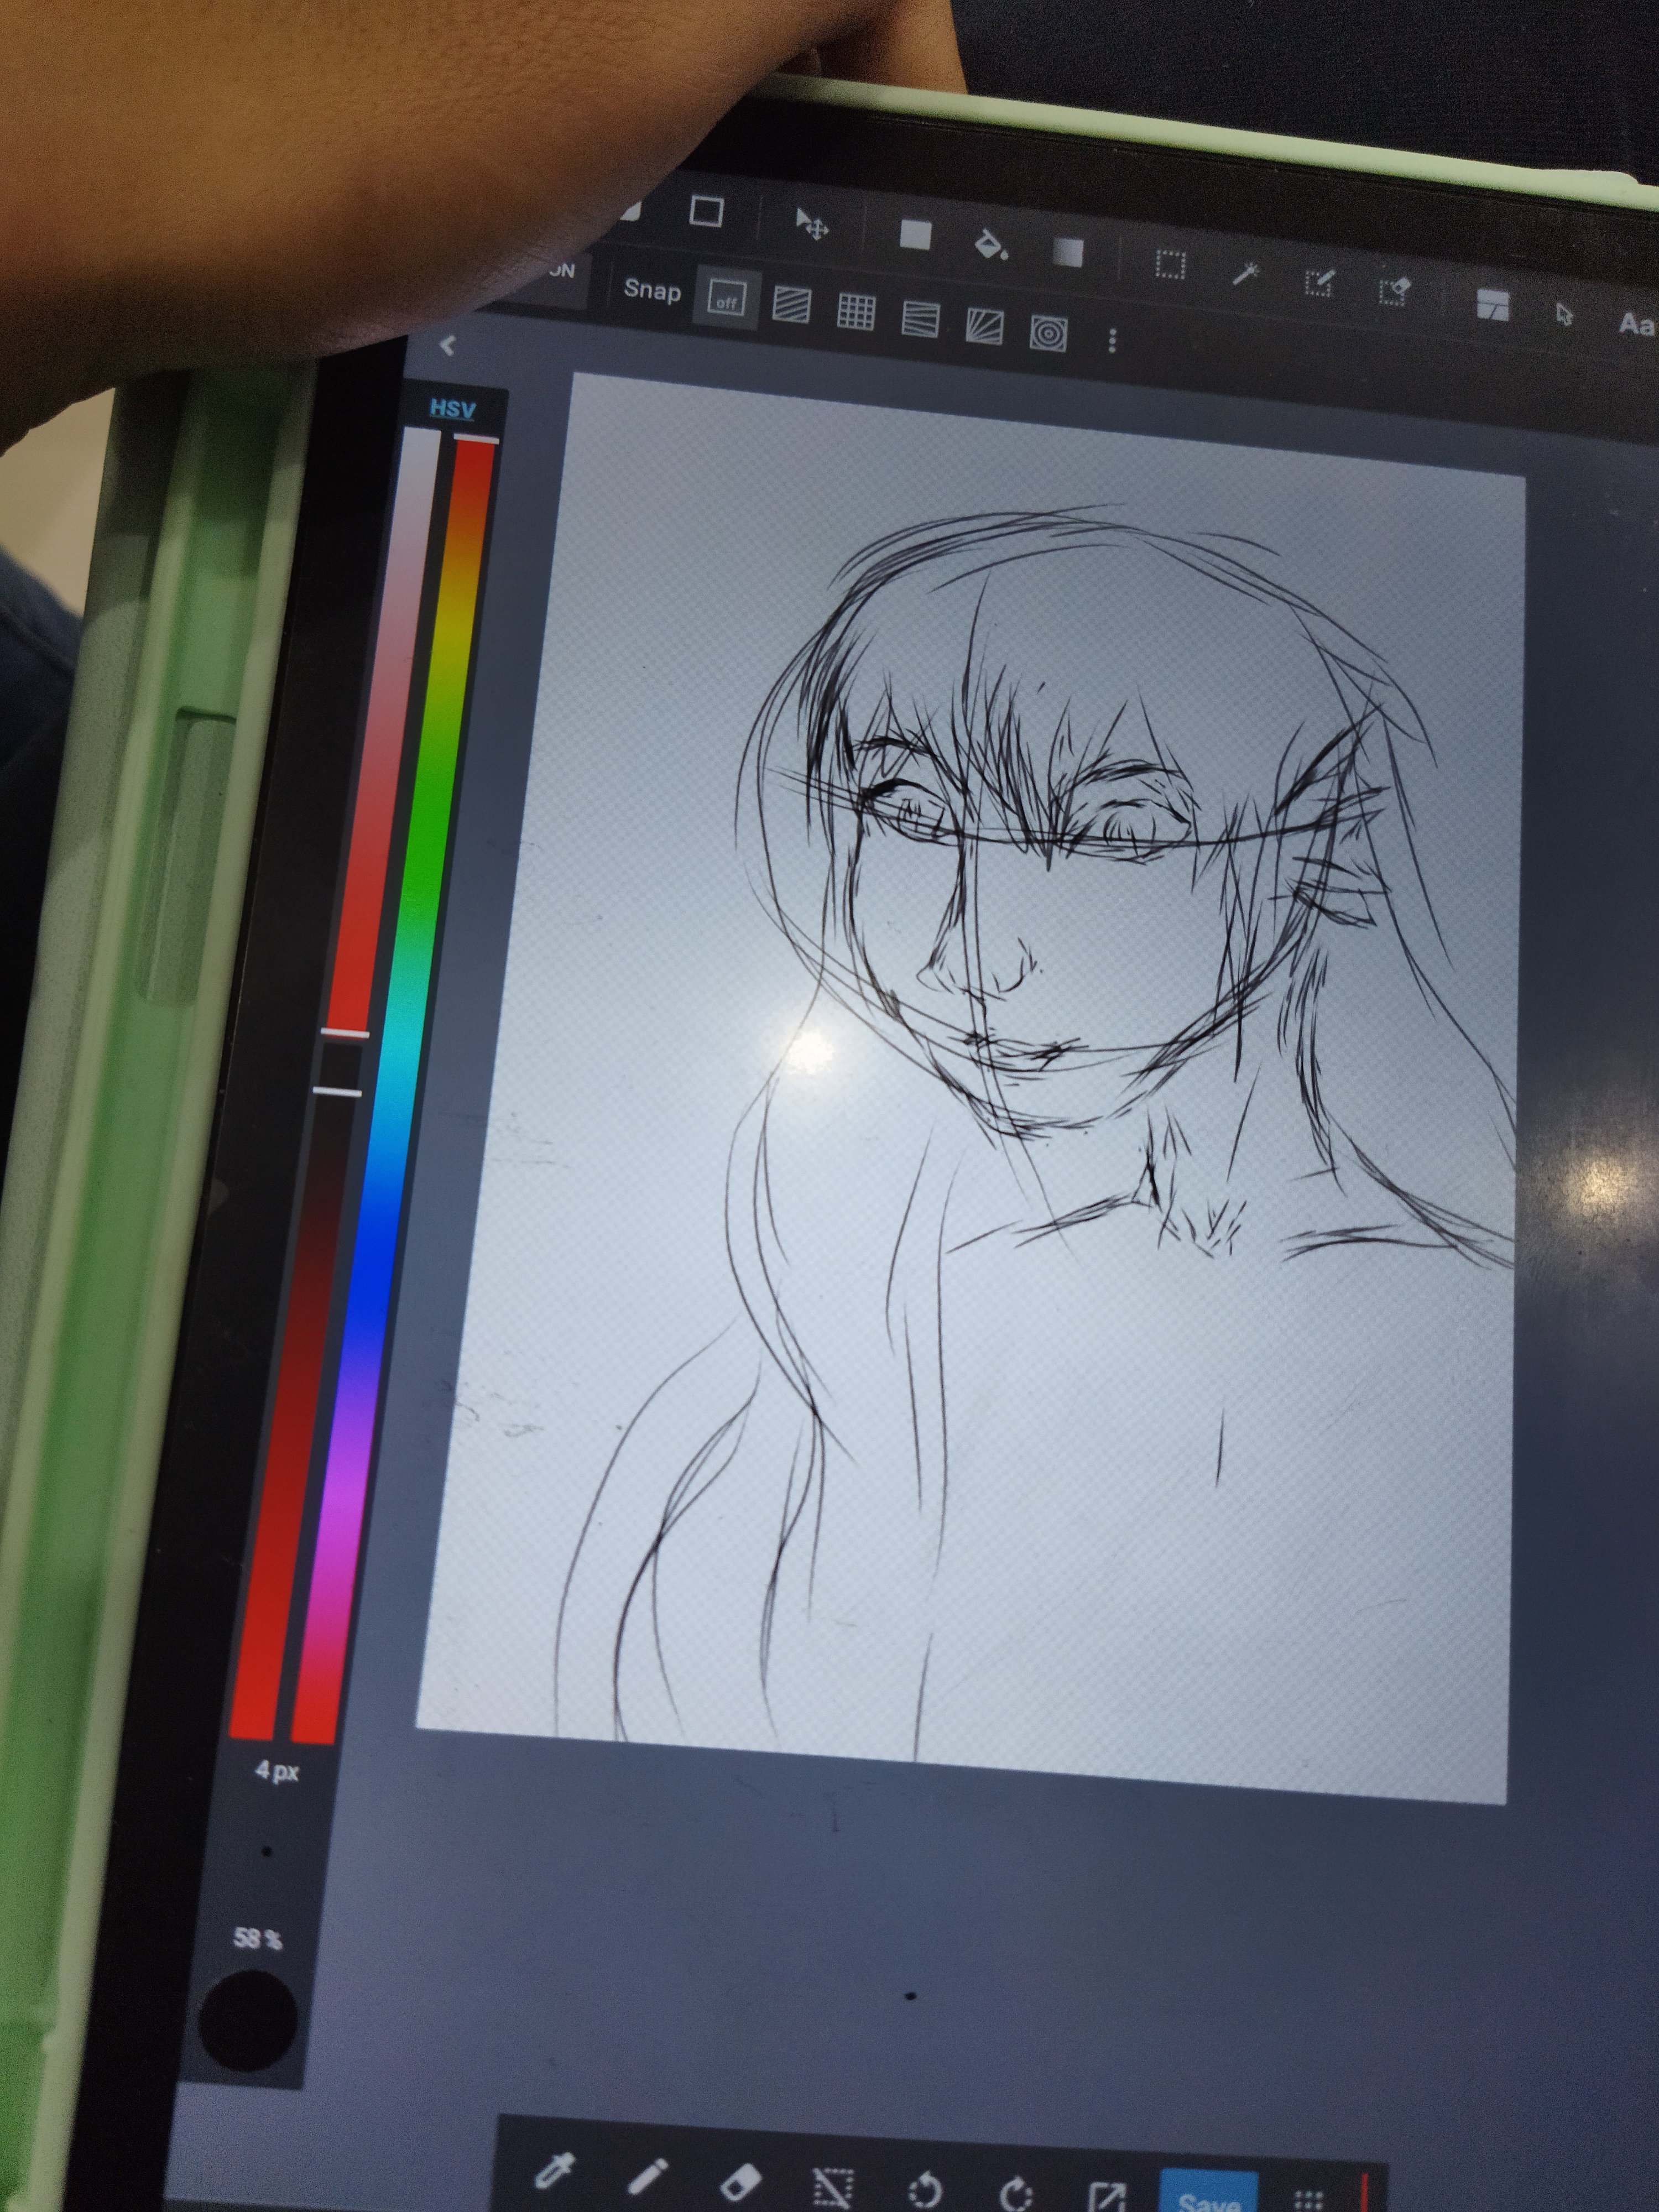Select the Eyedropper tool
The height and width of the screenshot is (2212, 1659).
click(x=554, y=2170)
